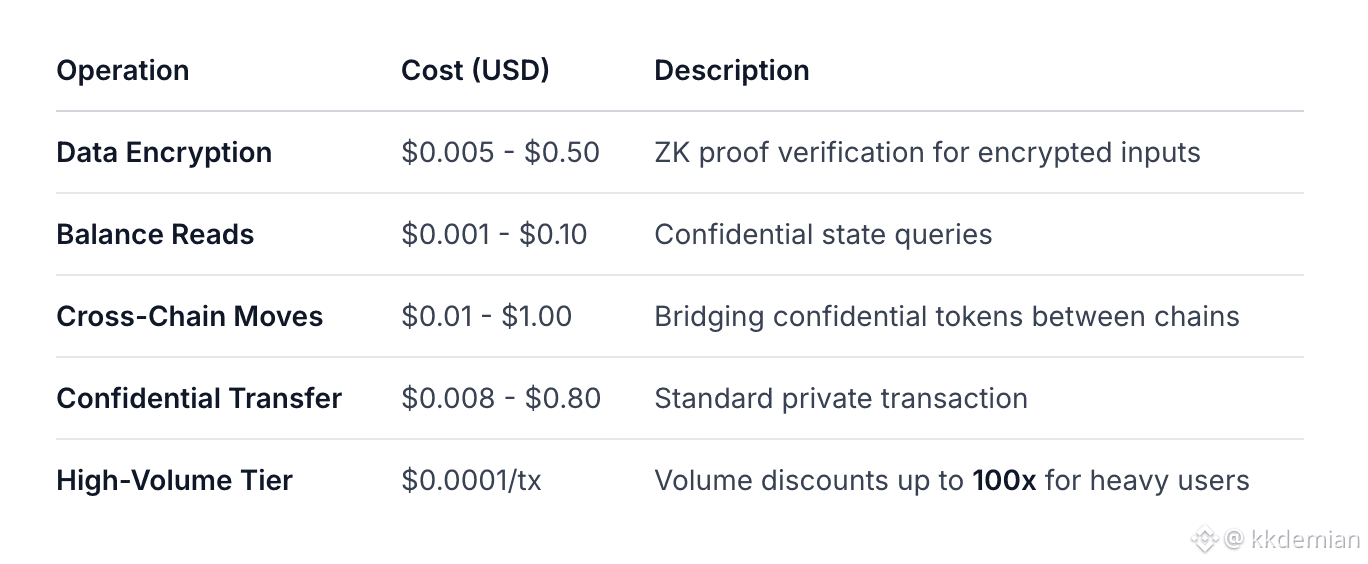Click the $0.01 - $1.00 cost cell
The height and width of the screenshot is (564, 1368).
coord(486,317)
